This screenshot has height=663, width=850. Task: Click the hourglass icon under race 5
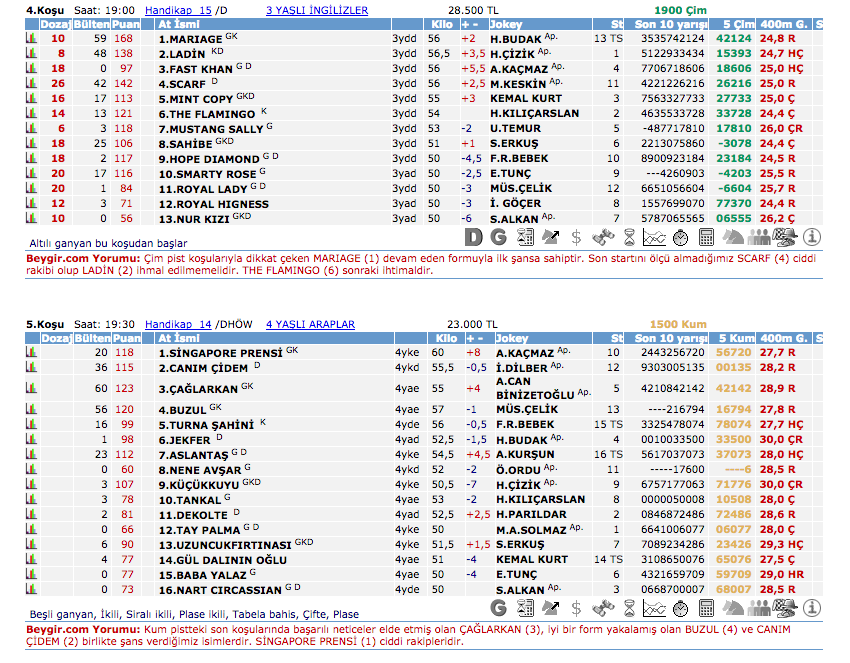tap(629, 608)
